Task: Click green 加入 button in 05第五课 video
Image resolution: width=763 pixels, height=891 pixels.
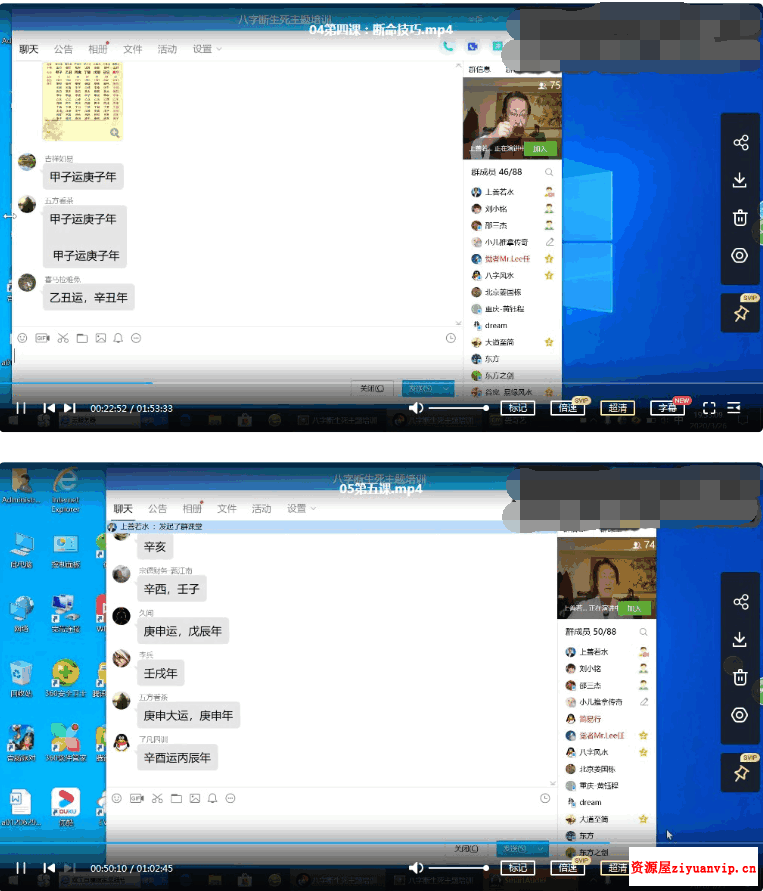Action: (633, 609)
